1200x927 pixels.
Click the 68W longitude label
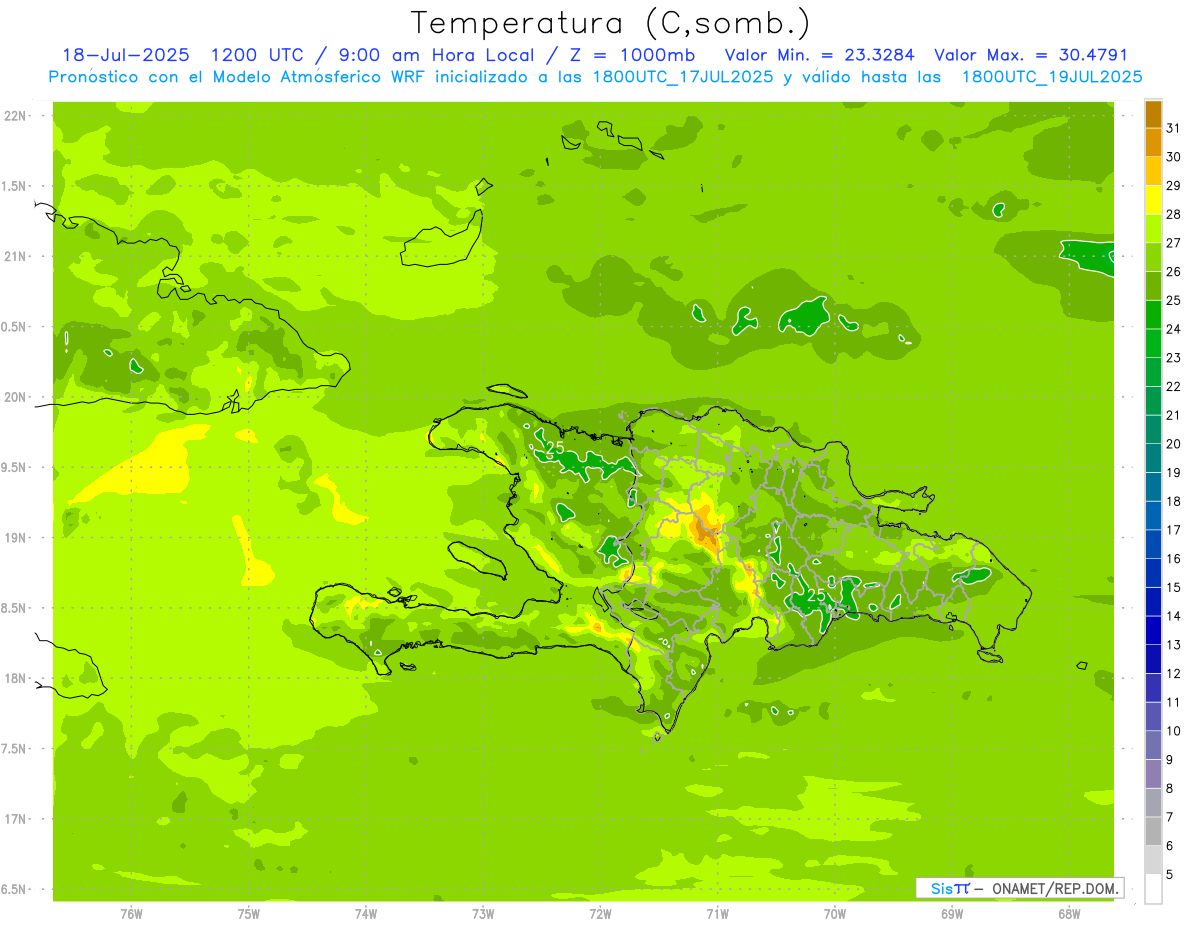click(1069, 914)
